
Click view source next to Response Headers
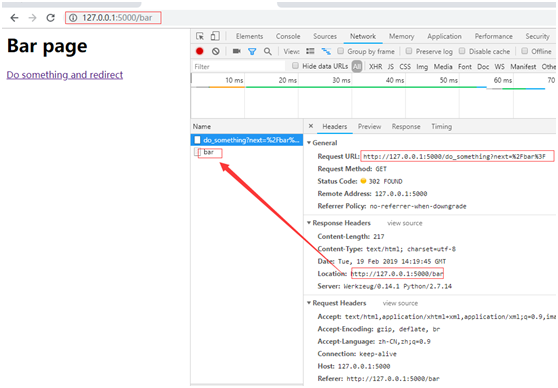[x=405, y=223]
